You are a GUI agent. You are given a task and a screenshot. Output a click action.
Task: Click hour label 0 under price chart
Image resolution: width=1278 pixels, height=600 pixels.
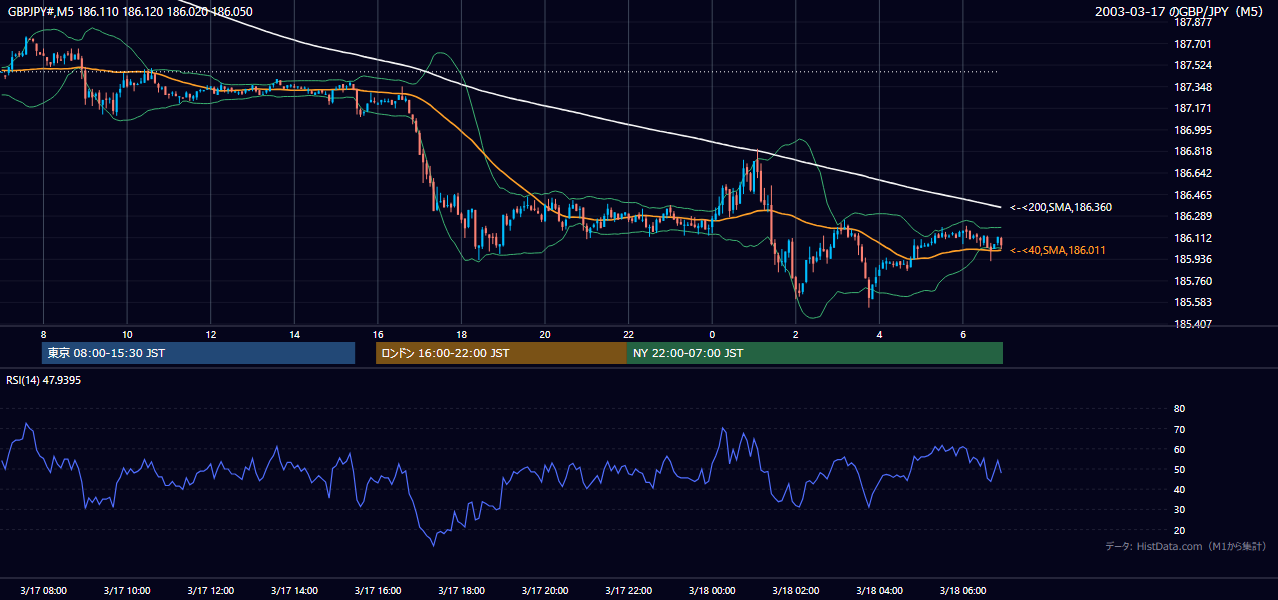tap(712, 334)
